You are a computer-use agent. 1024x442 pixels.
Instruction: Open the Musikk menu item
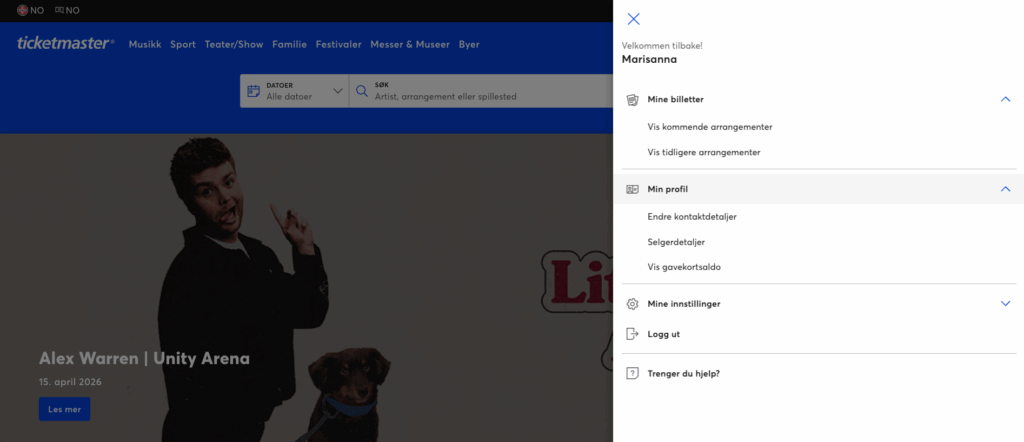pyautogui.click(x=145, y=45)
